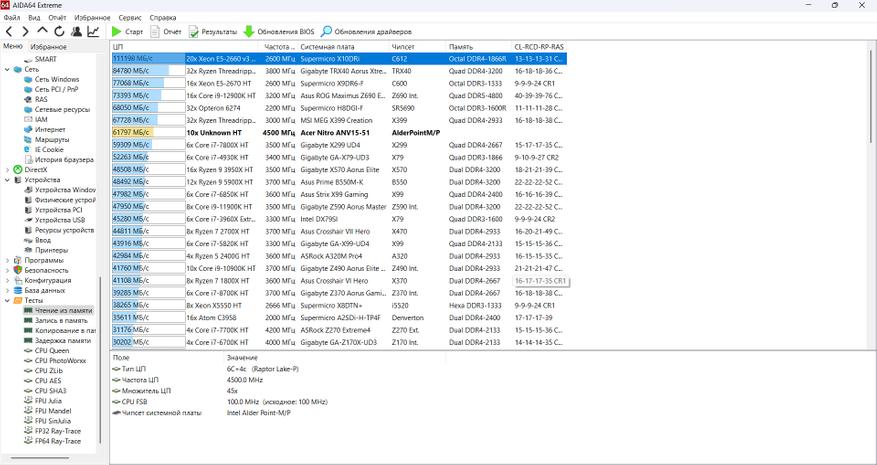Select FPU Julia benchmark
877x465 pixels.
[x=48, y=401]
